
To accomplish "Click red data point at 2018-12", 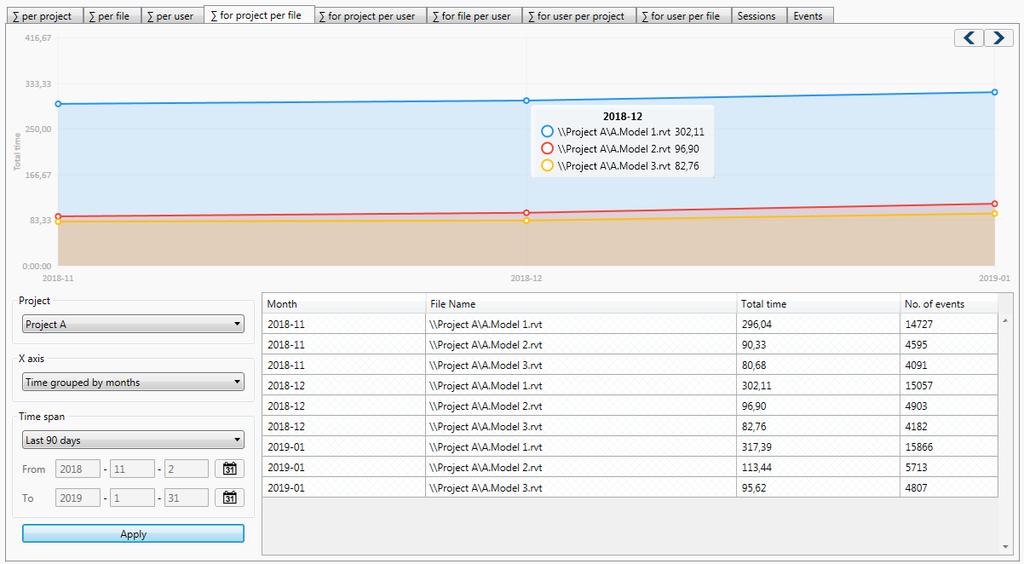I will [x=526, y=213].
